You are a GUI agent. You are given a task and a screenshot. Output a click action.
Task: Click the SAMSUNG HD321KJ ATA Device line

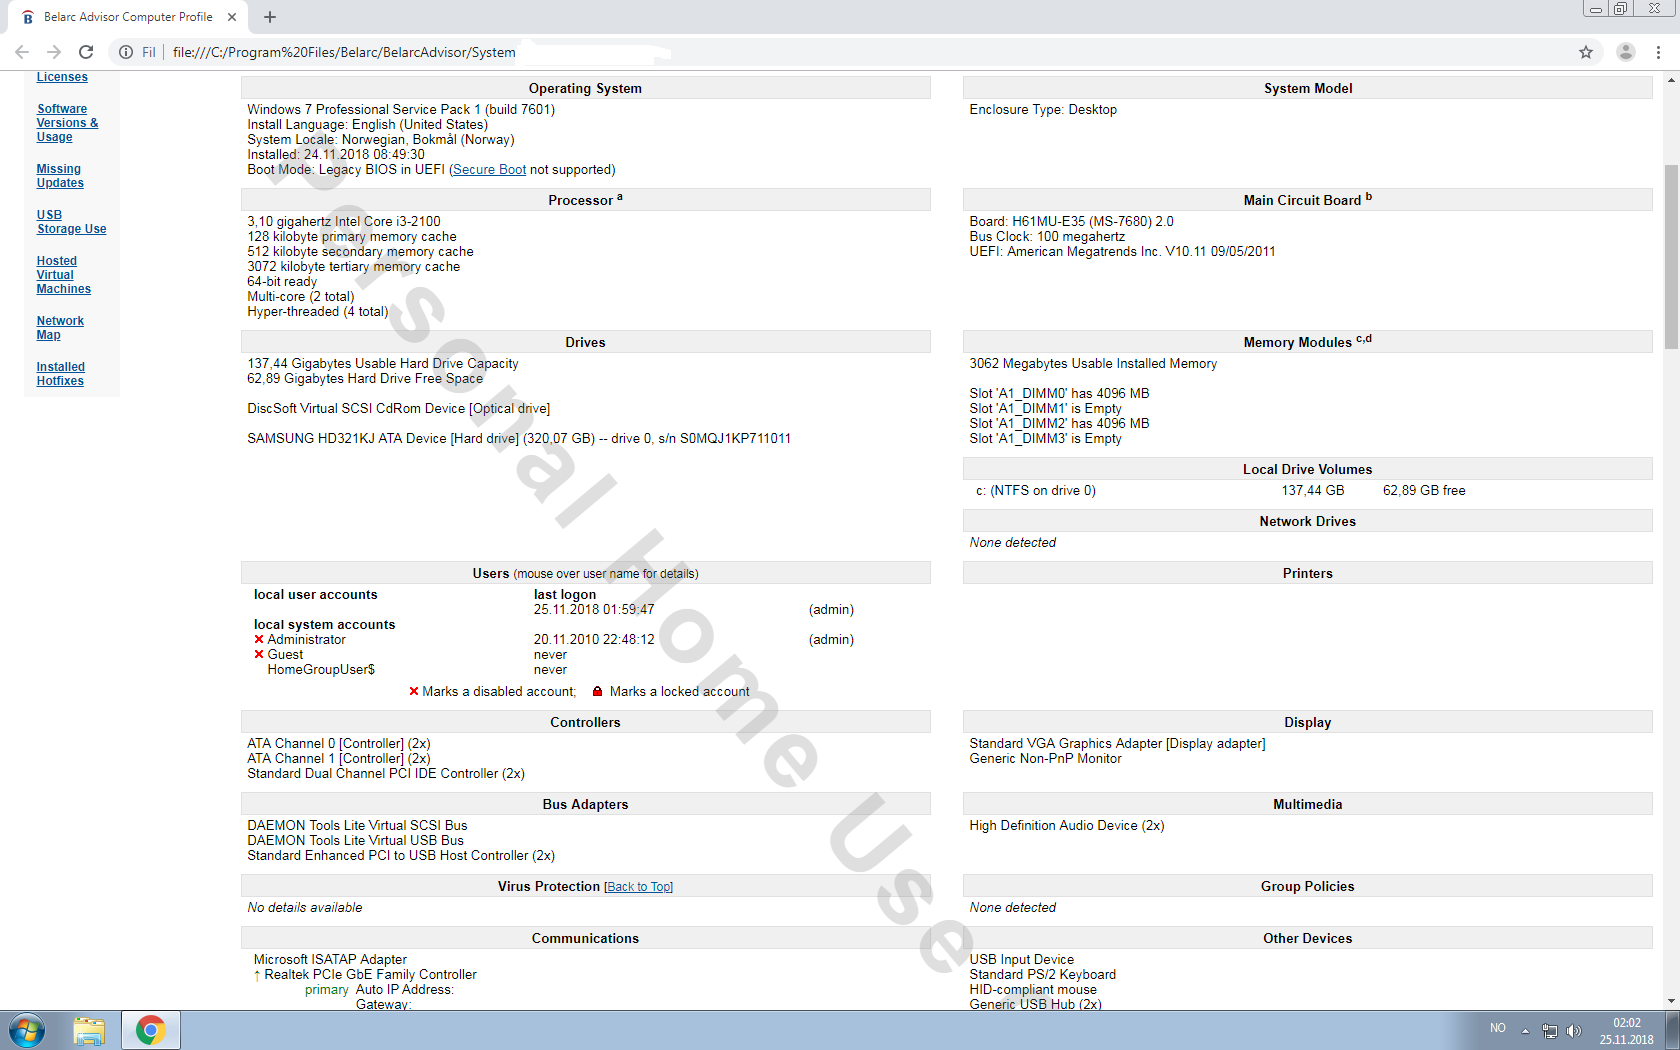pos(519,439)
